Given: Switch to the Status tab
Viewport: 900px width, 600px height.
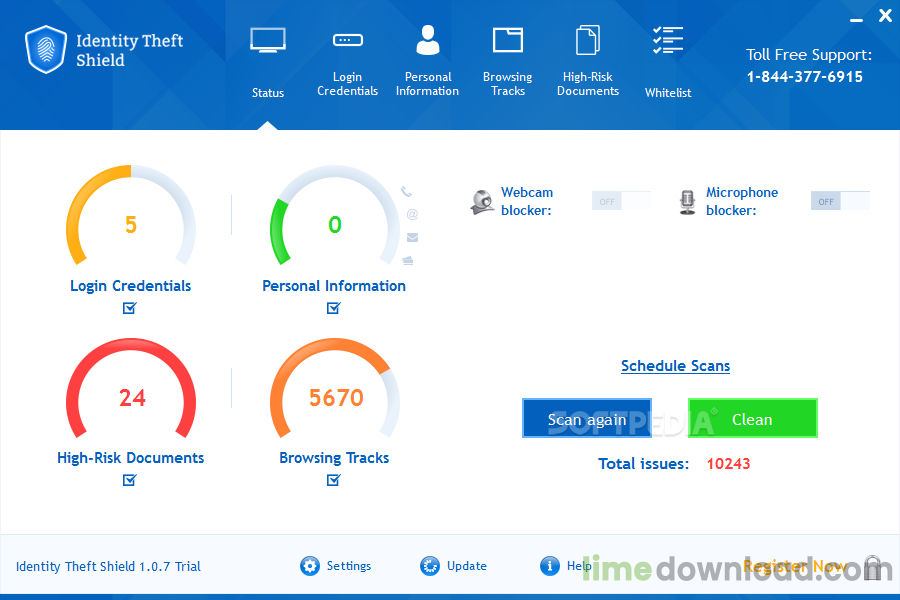Looking at the screenshot, I should tap(267, 62).
